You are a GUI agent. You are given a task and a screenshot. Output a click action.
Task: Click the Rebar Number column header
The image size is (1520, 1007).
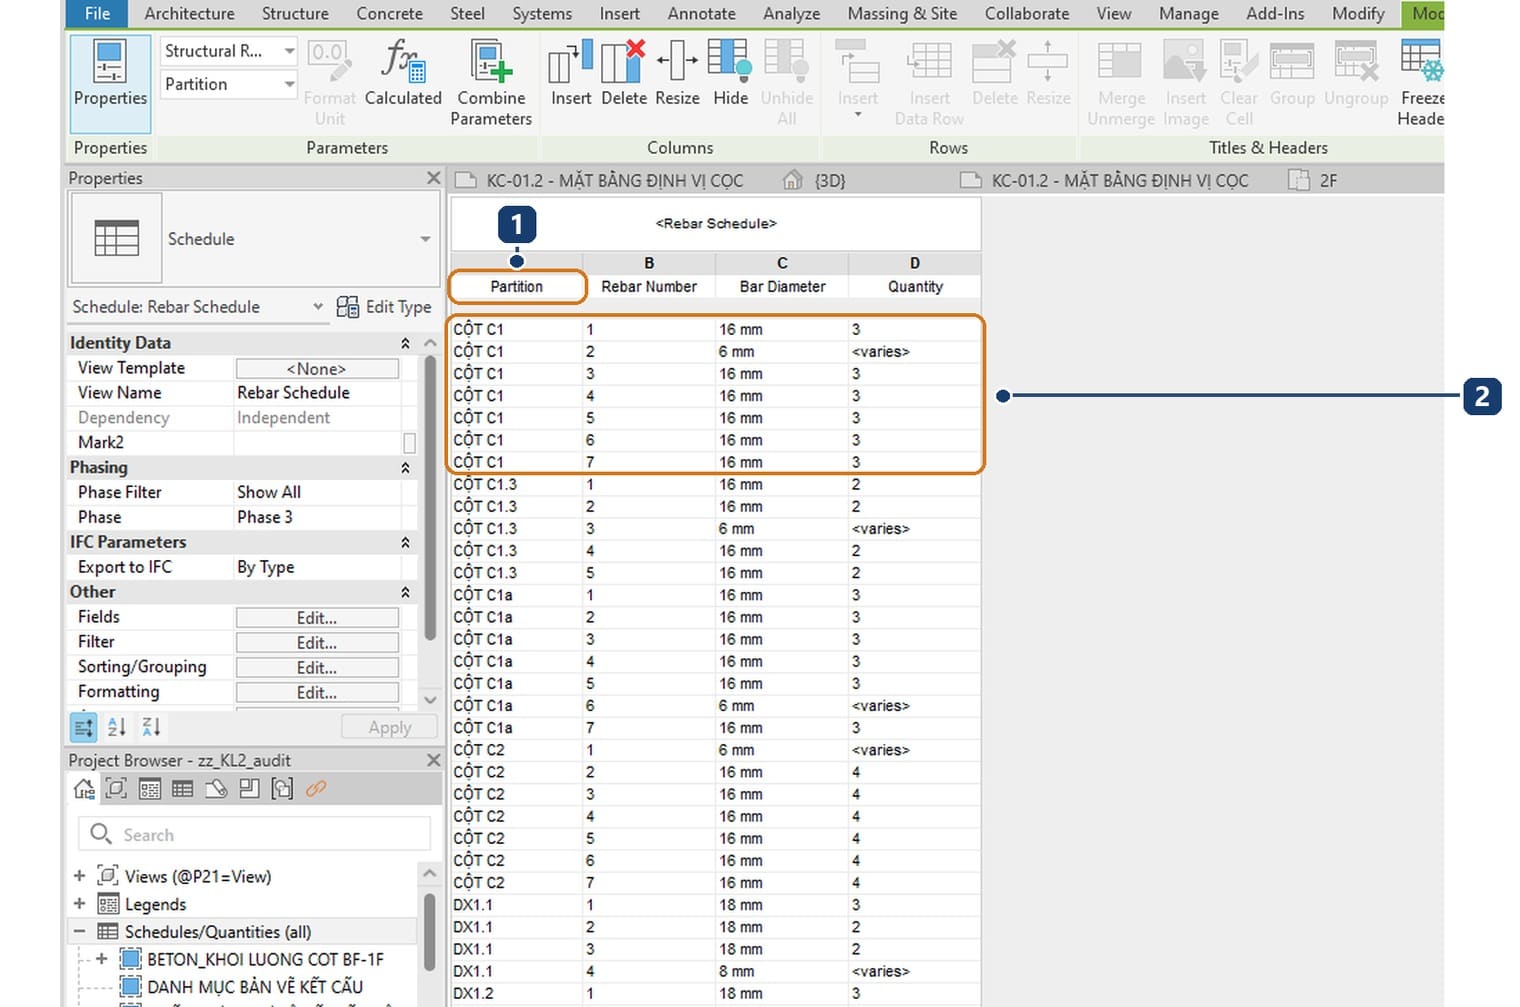649,287
